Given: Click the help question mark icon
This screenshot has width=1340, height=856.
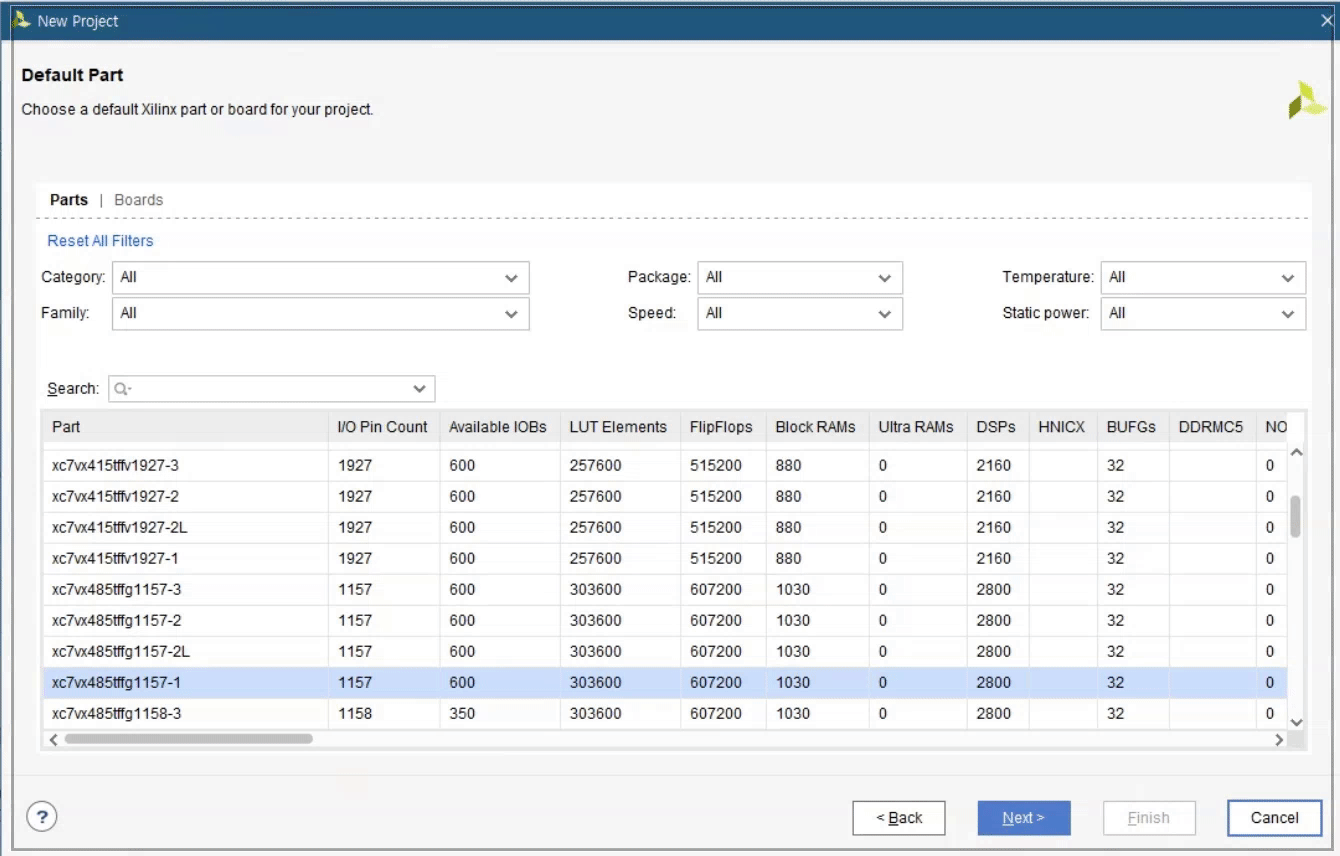Looking at the screenshot, I should point(41,817).
